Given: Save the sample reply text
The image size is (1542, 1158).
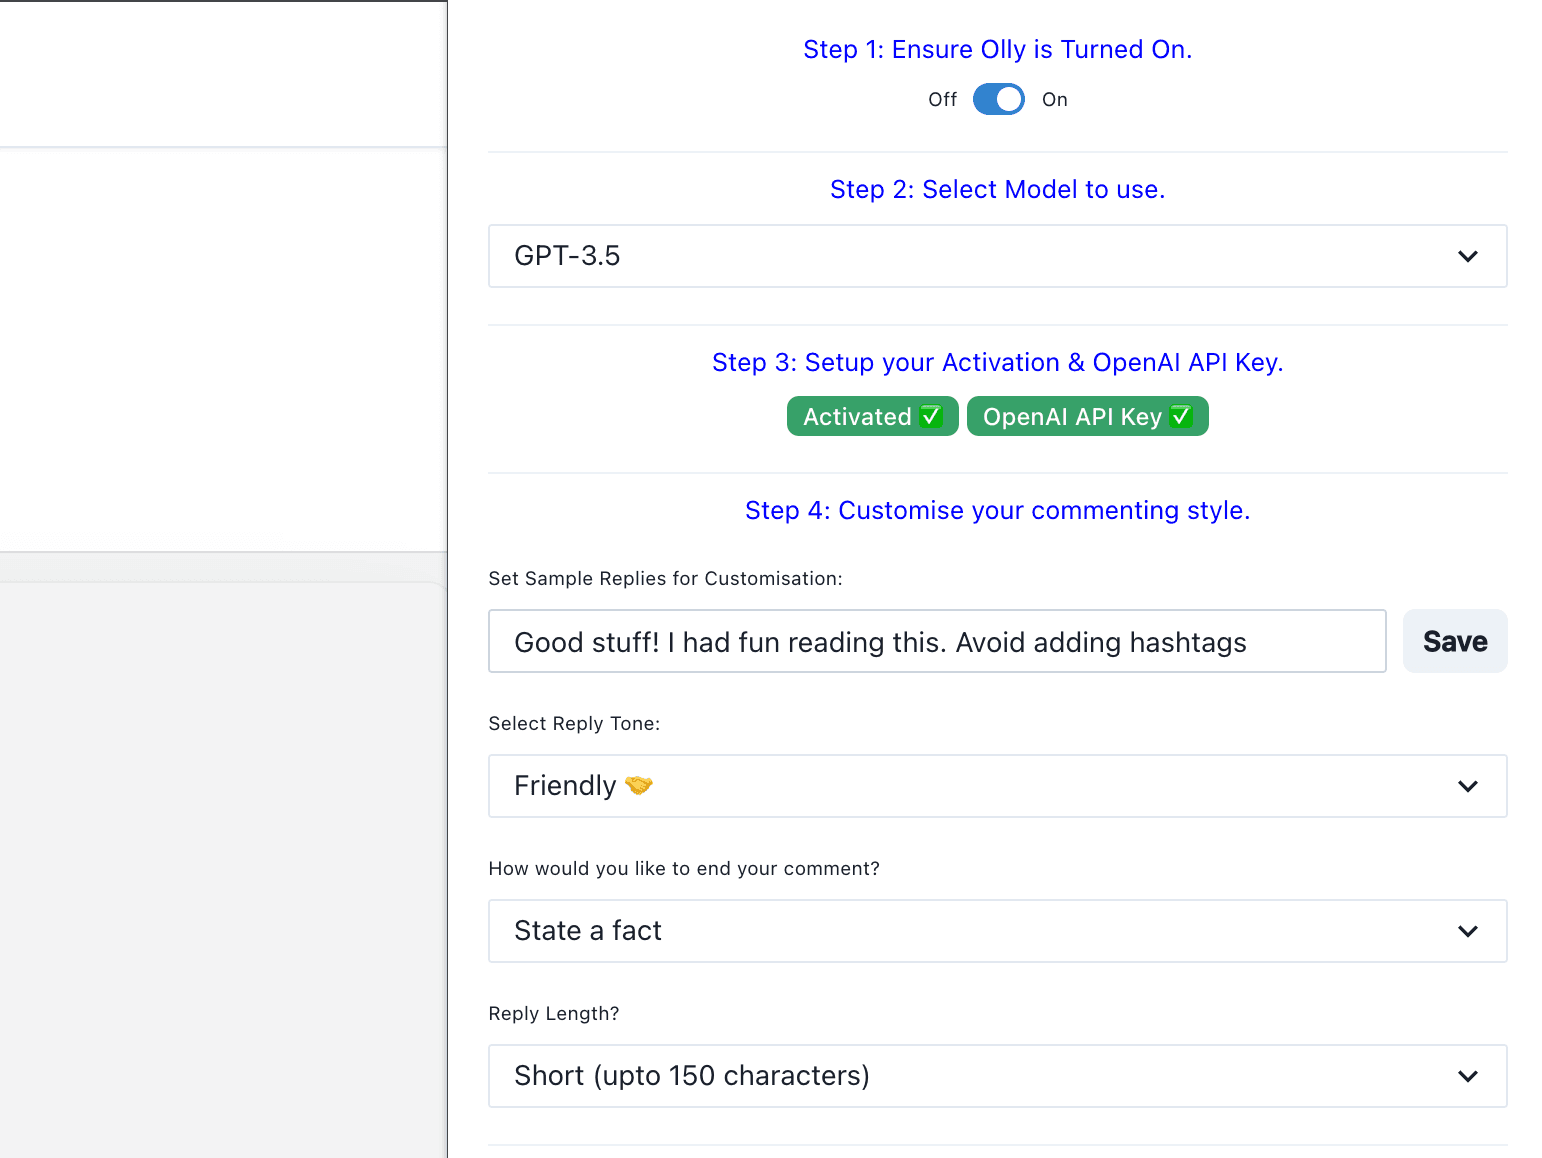Looking at the screenshot, I should click(x=1454, y=641).
